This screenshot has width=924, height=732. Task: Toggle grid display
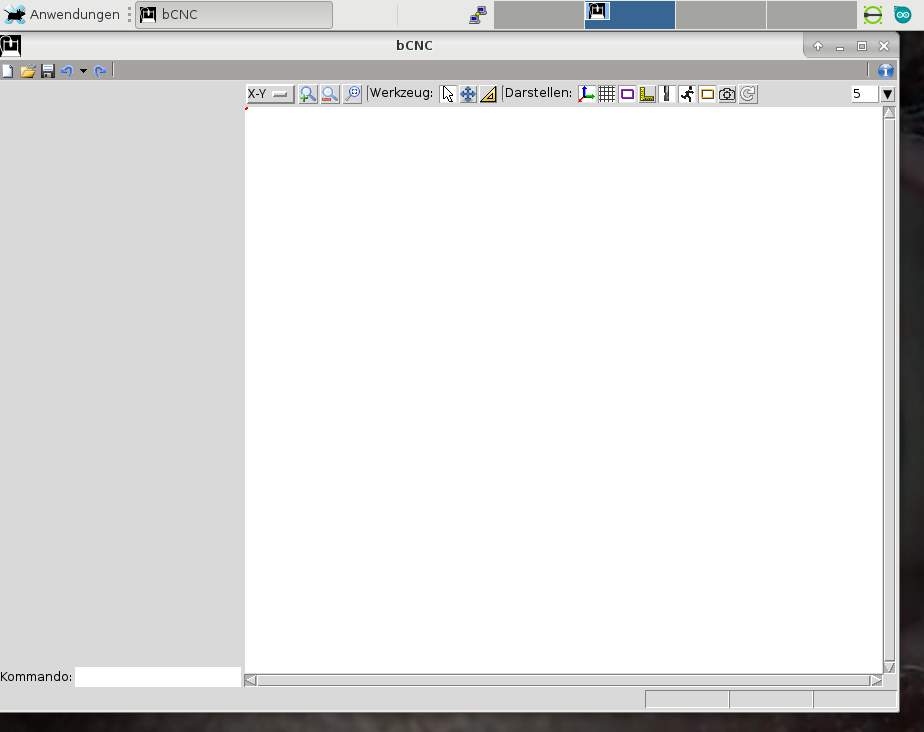[606, 94]
